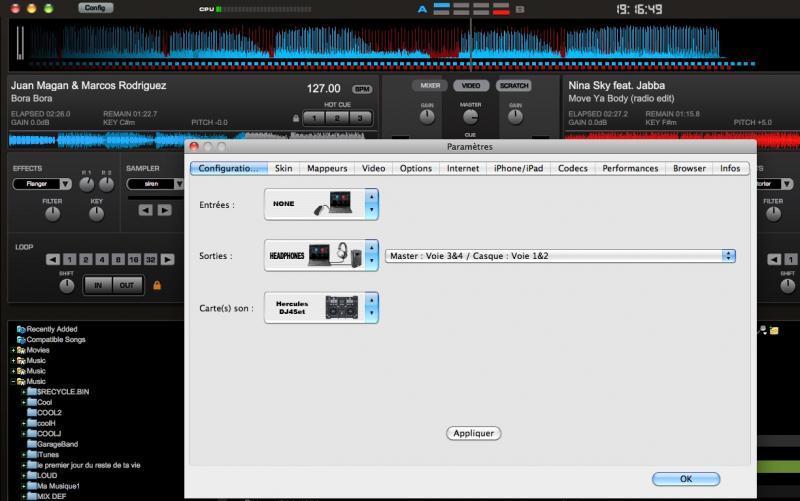Viewport: 800px width, 501px height.
Task: Click right GAIN knob in mixer
Action: coord(515,117)
